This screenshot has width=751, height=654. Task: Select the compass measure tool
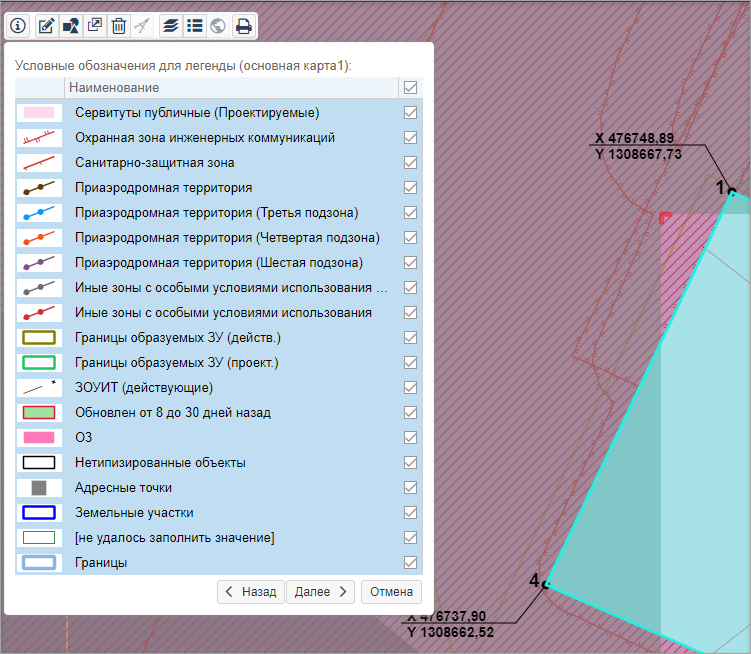click(x=142, y=25)
